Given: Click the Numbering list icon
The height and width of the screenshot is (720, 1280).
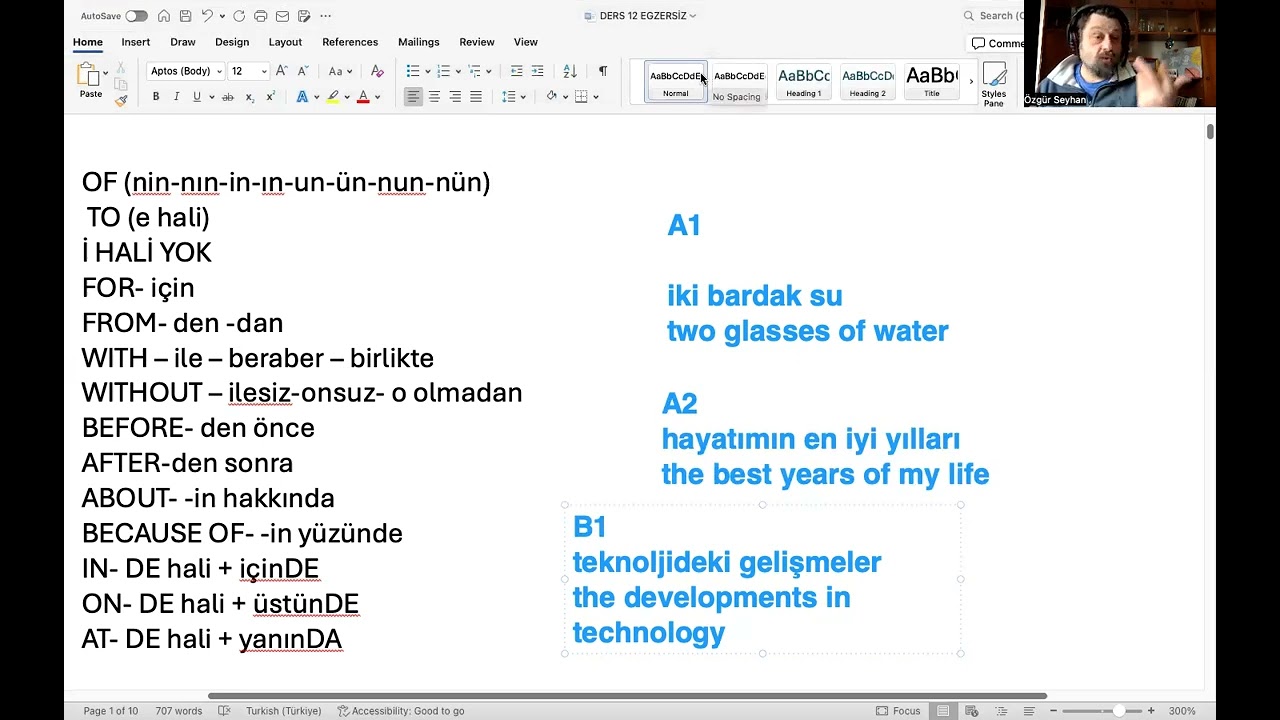Looking at the screenshot, I should (x=444, y=71).
